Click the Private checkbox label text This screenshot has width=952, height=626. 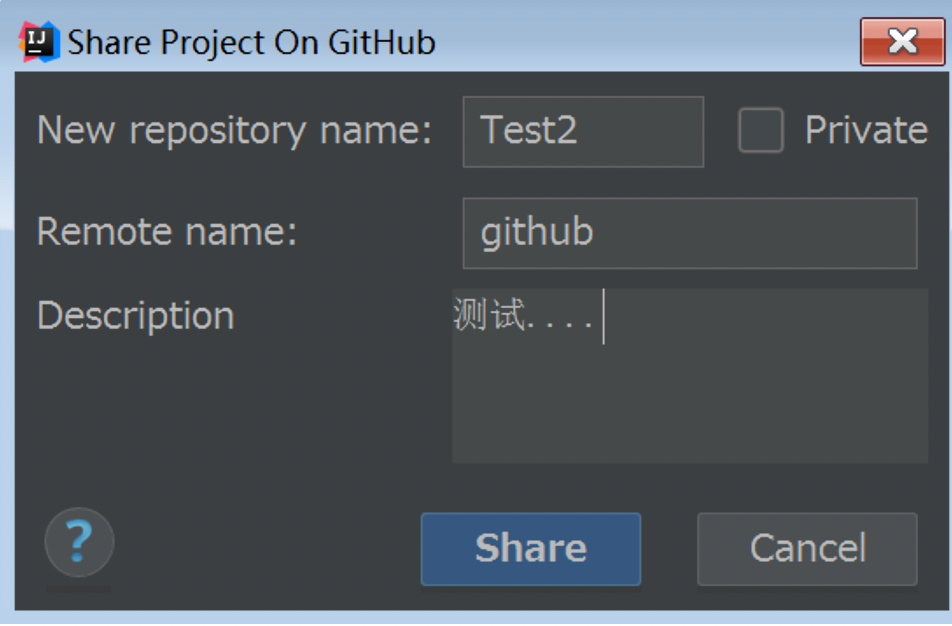[866, 130]
